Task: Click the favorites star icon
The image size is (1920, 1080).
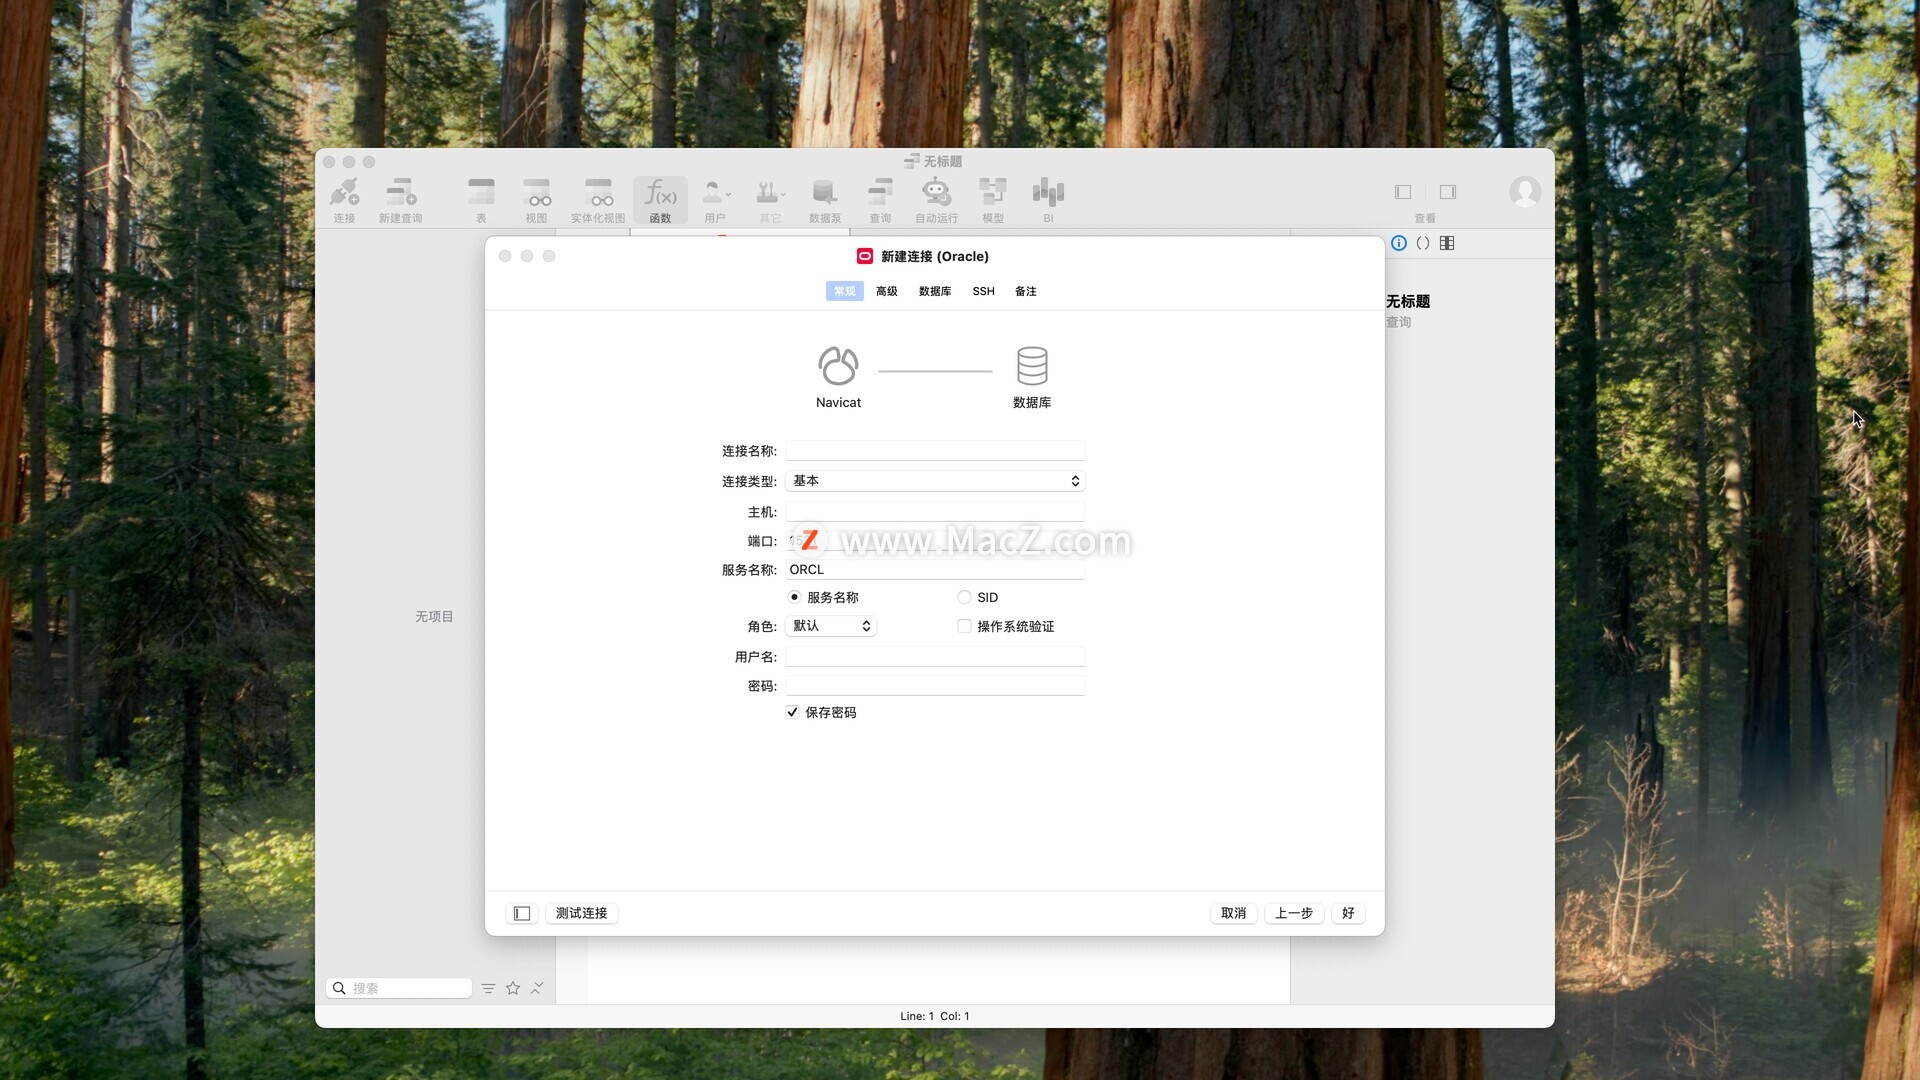Action: (513, 988)
